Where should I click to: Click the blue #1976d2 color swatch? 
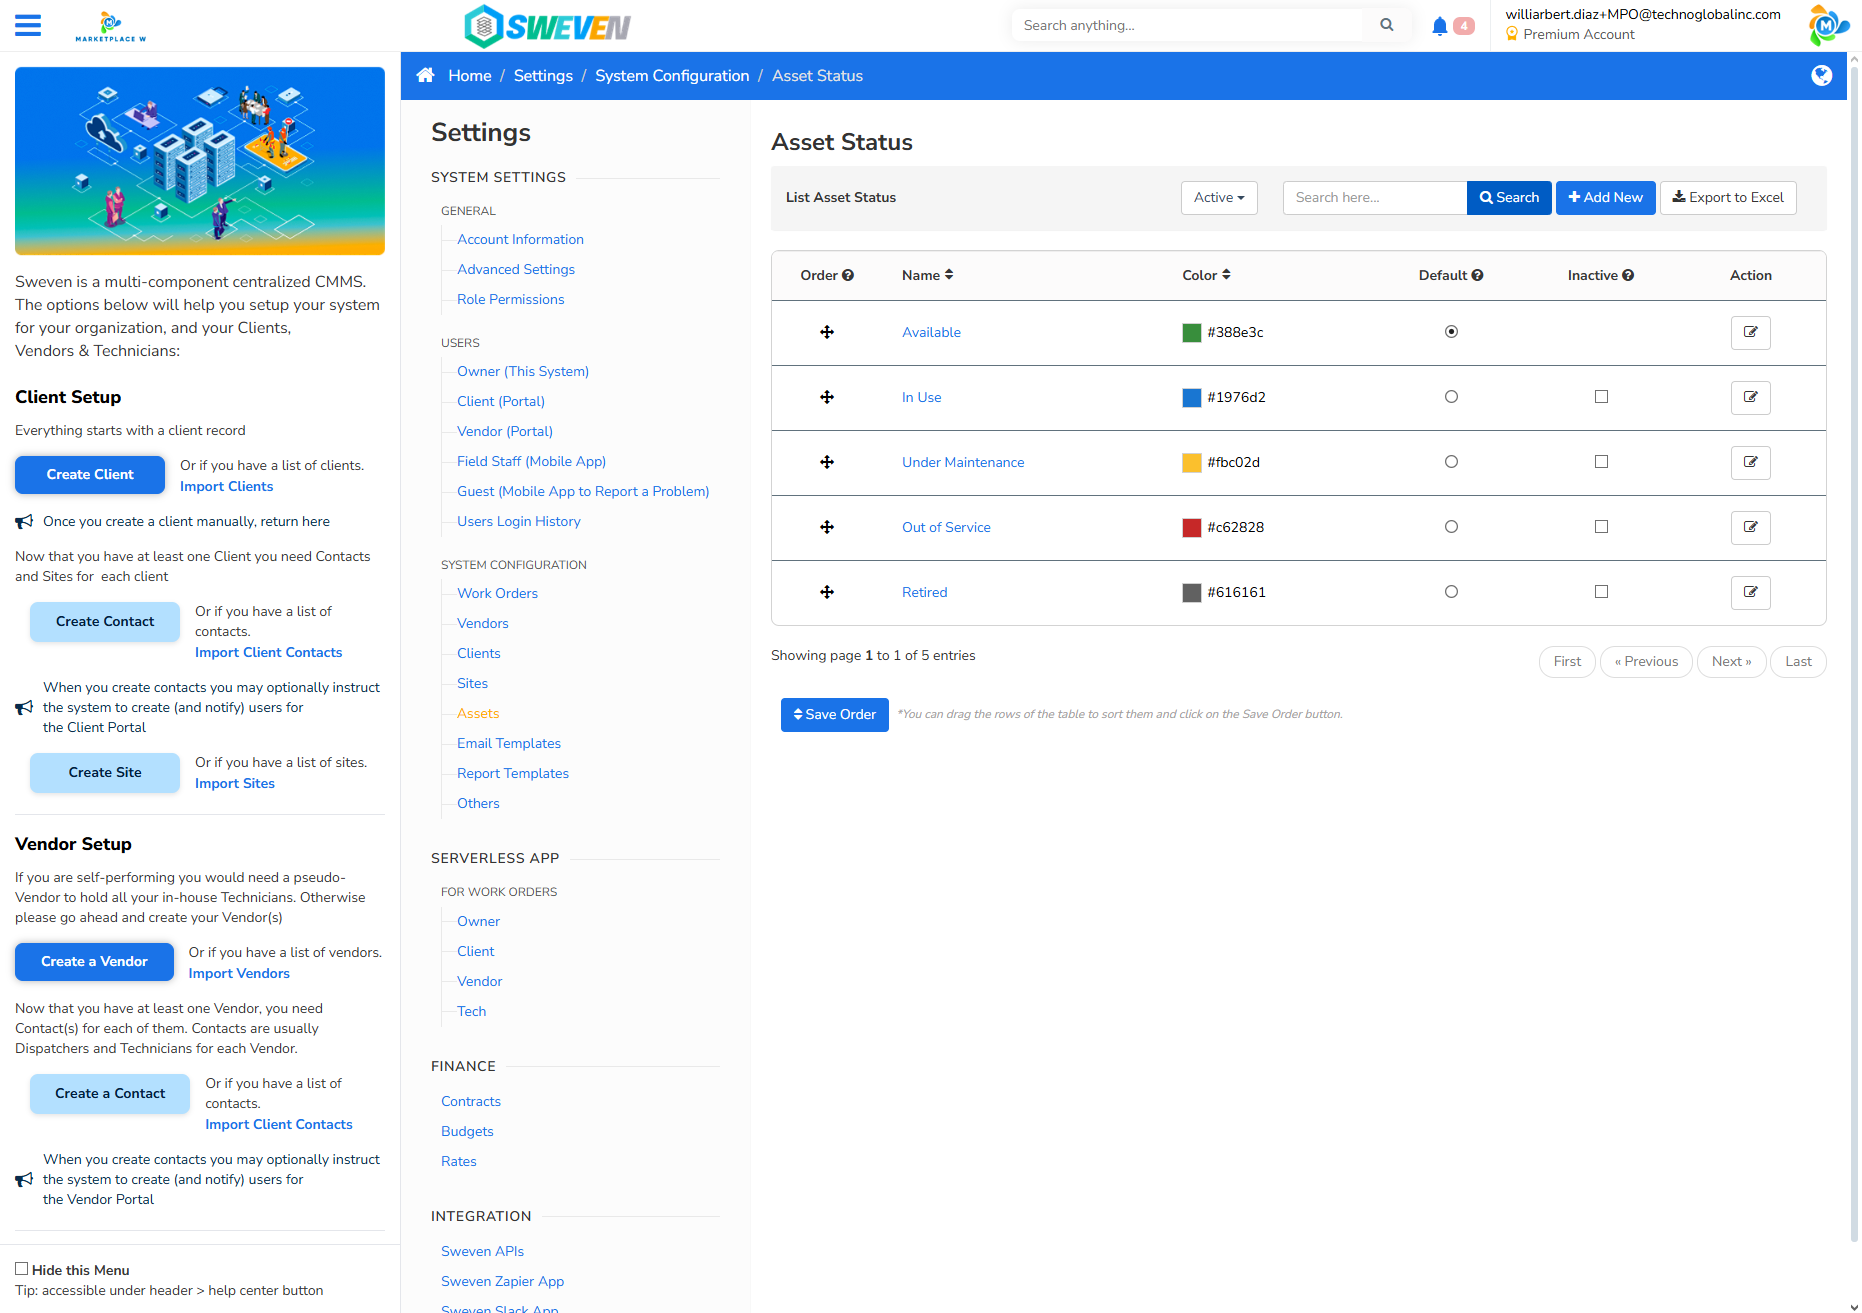coord(1192,397)
